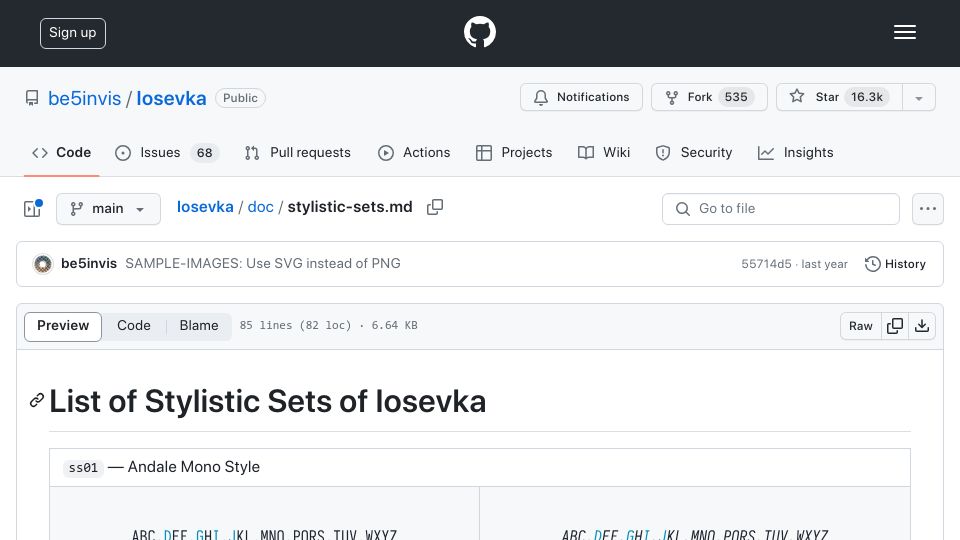The image size is (960, 540).
Task: Open the Wiki tab
Action: (x=604, y=152)
